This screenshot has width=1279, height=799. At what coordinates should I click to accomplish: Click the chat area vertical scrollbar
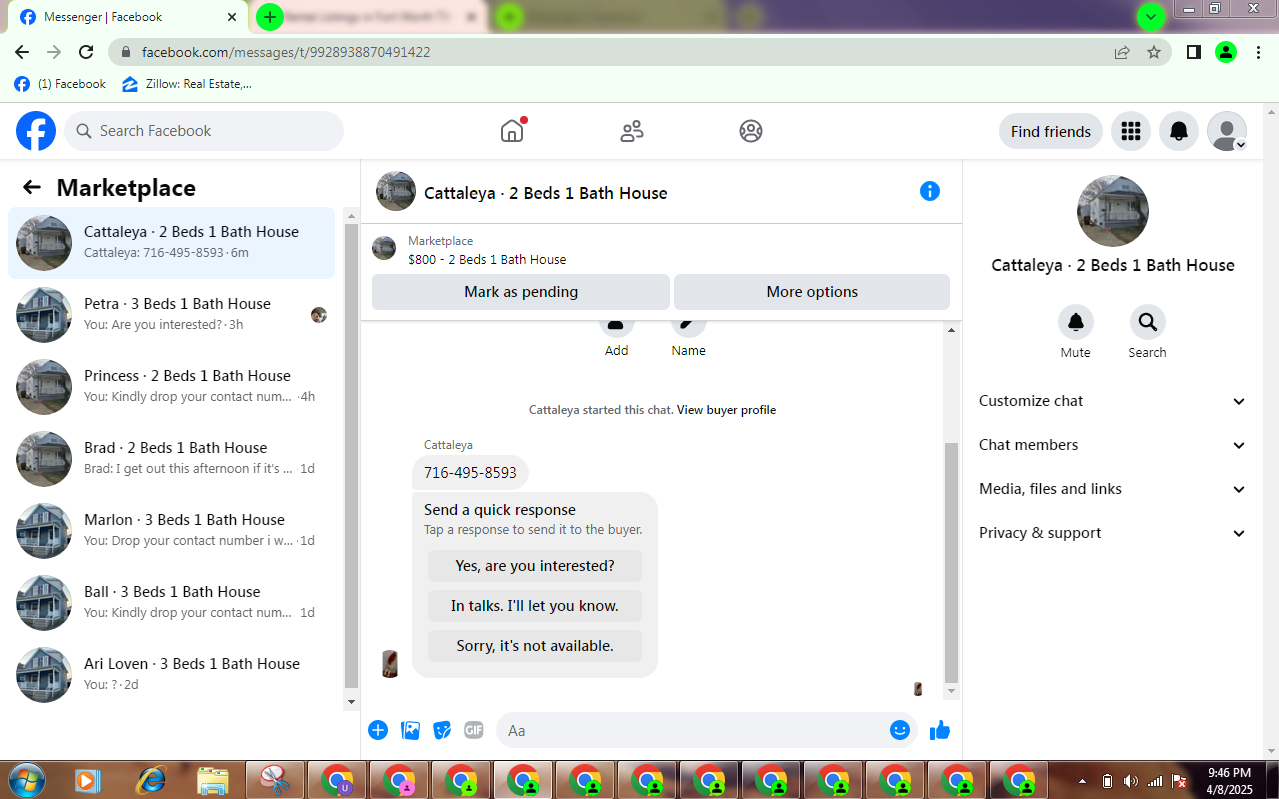[951, 562]
